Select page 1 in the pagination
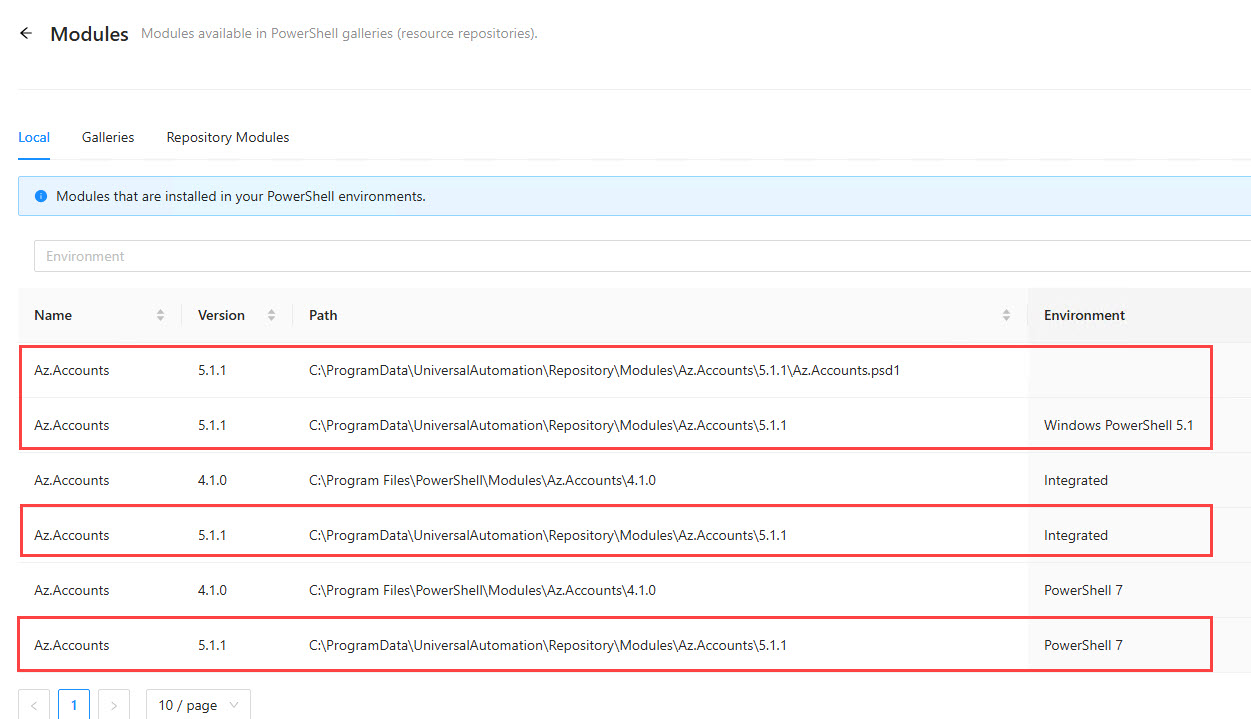Viewport: 1251px width, 719px height. [74, 705]
